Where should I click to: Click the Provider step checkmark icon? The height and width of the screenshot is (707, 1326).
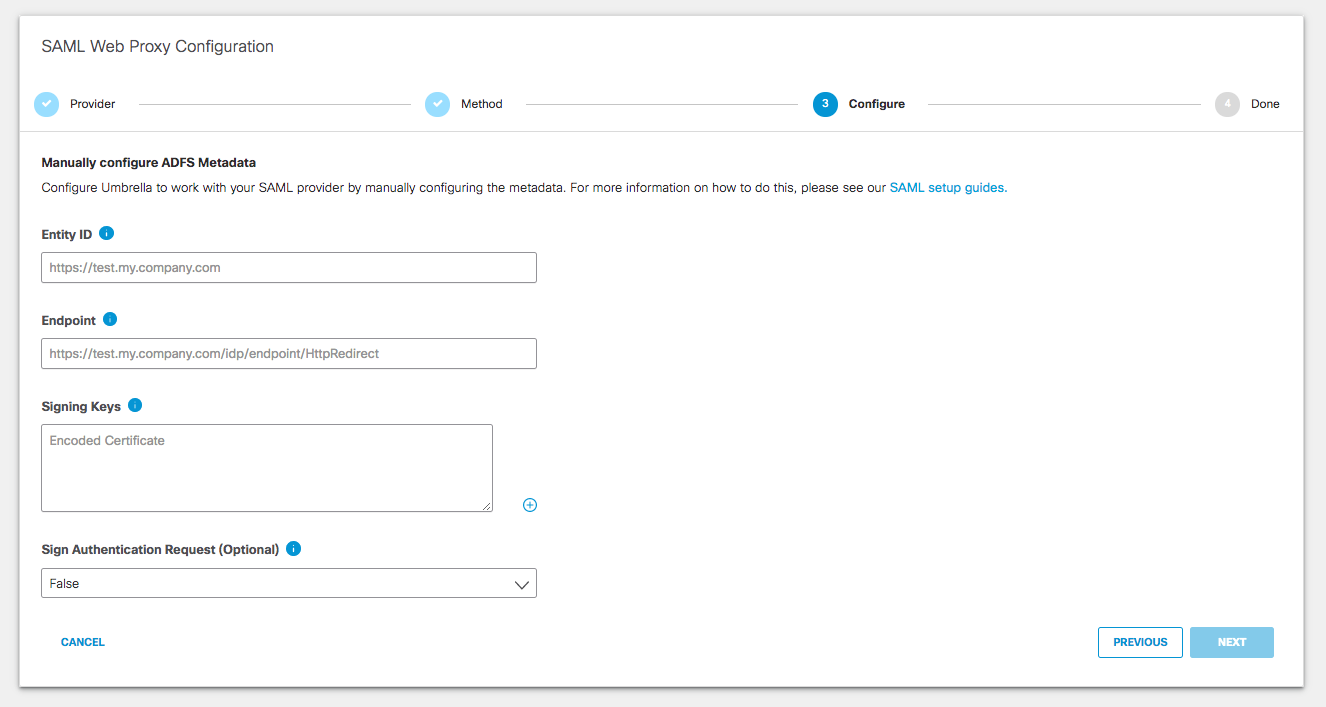click(46, 103)
